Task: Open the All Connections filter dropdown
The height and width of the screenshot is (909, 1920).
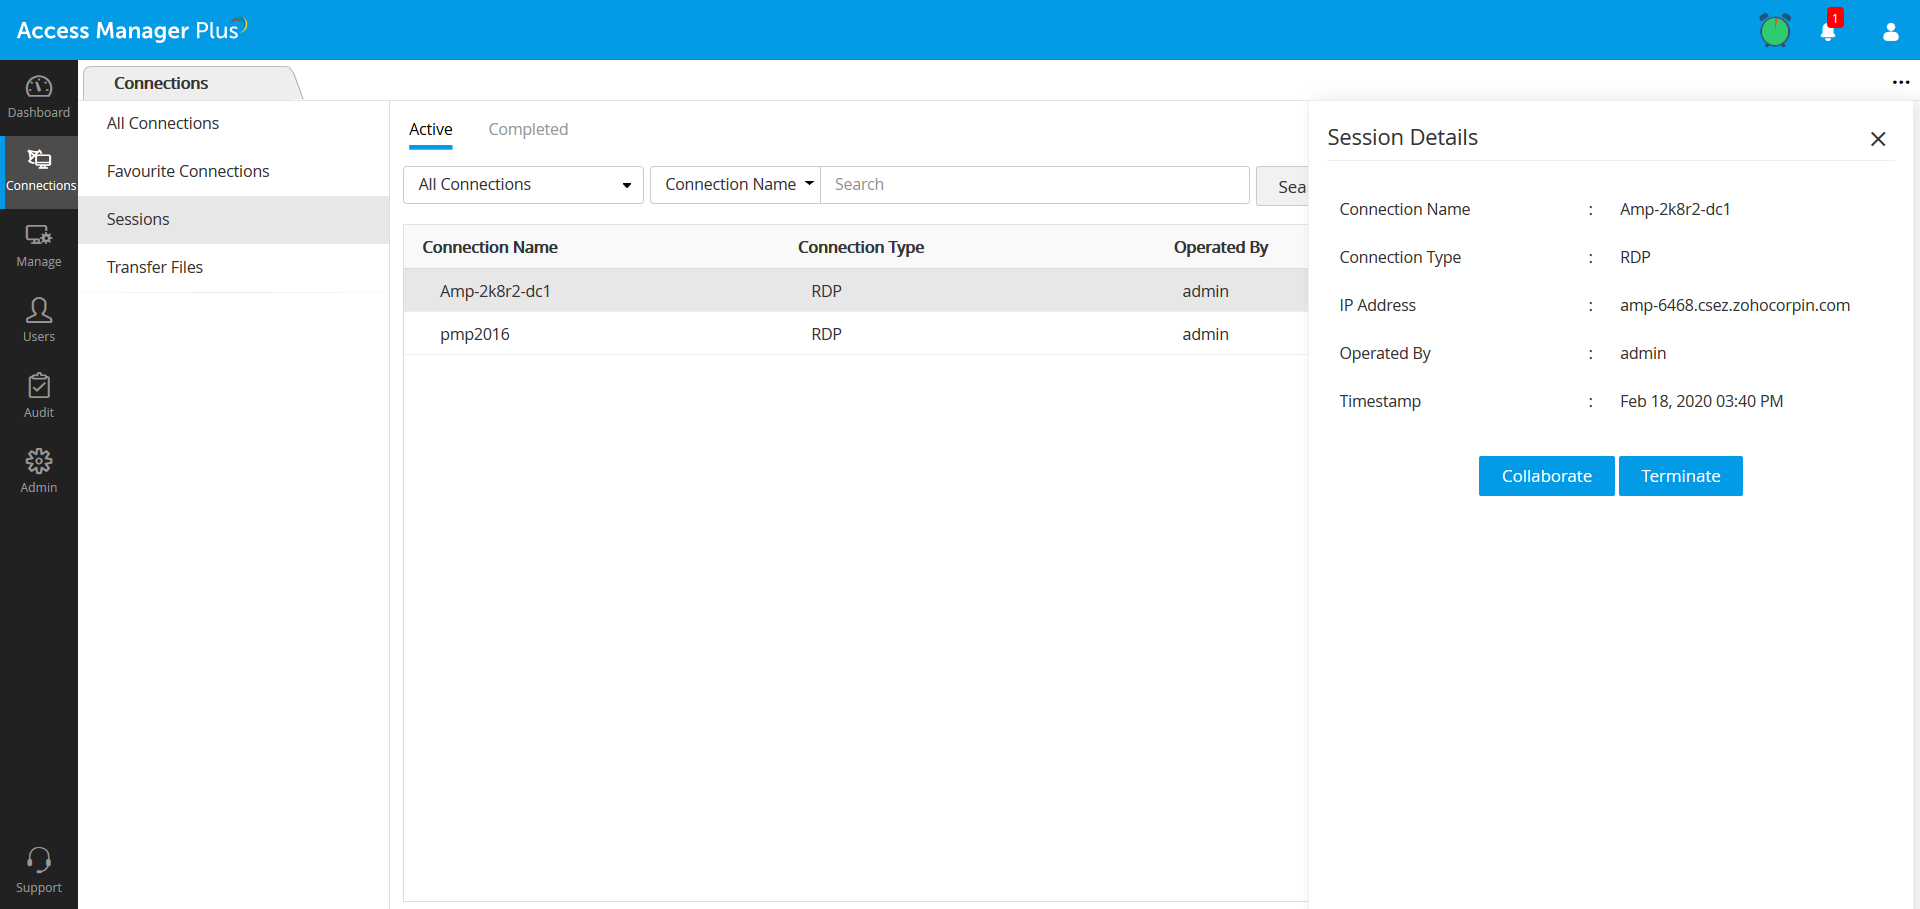Action: (x=522, y=184)
